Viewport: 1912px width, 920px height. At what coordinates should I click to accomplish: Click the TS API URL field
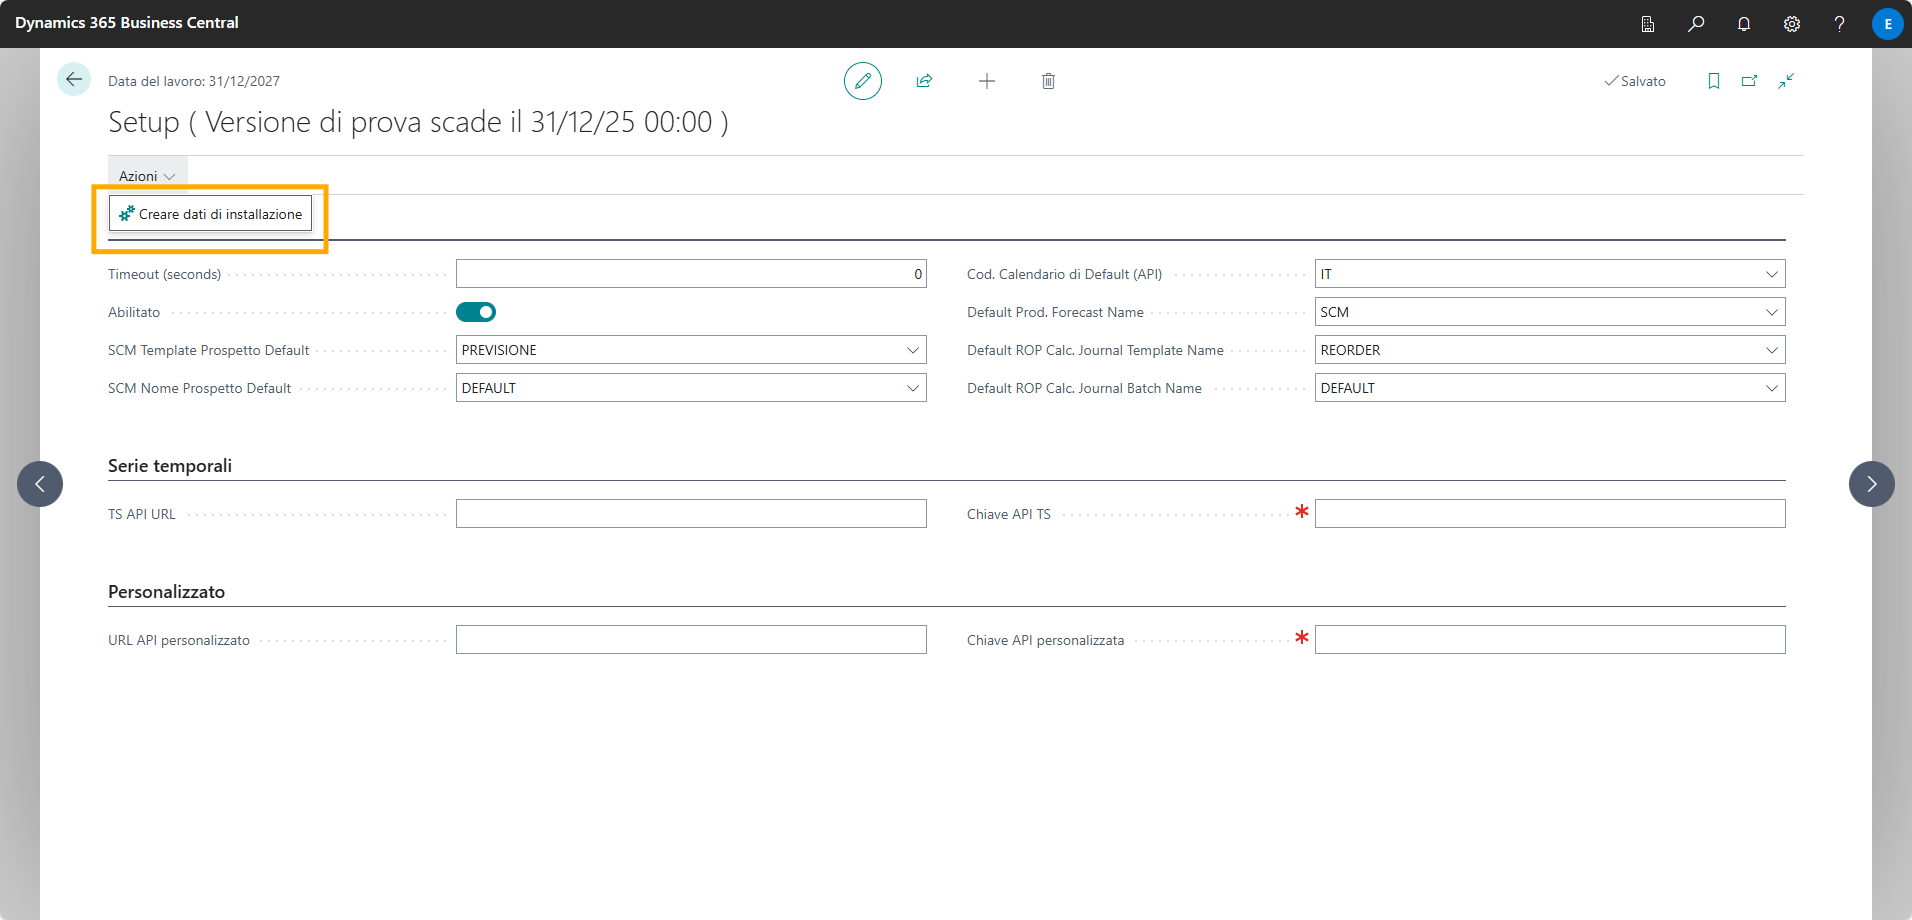(690, 514)
